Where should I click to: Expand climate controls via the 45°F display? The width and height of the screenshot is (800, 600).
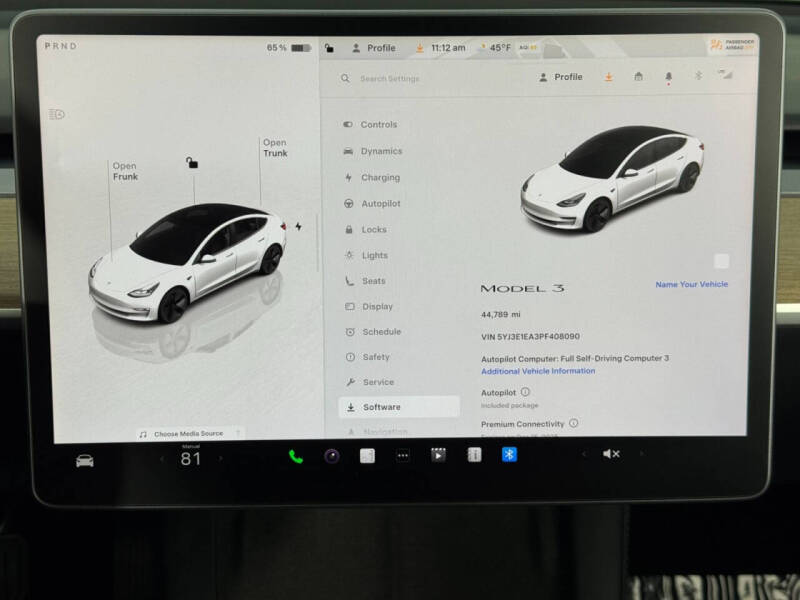click(x=497, y=47)
